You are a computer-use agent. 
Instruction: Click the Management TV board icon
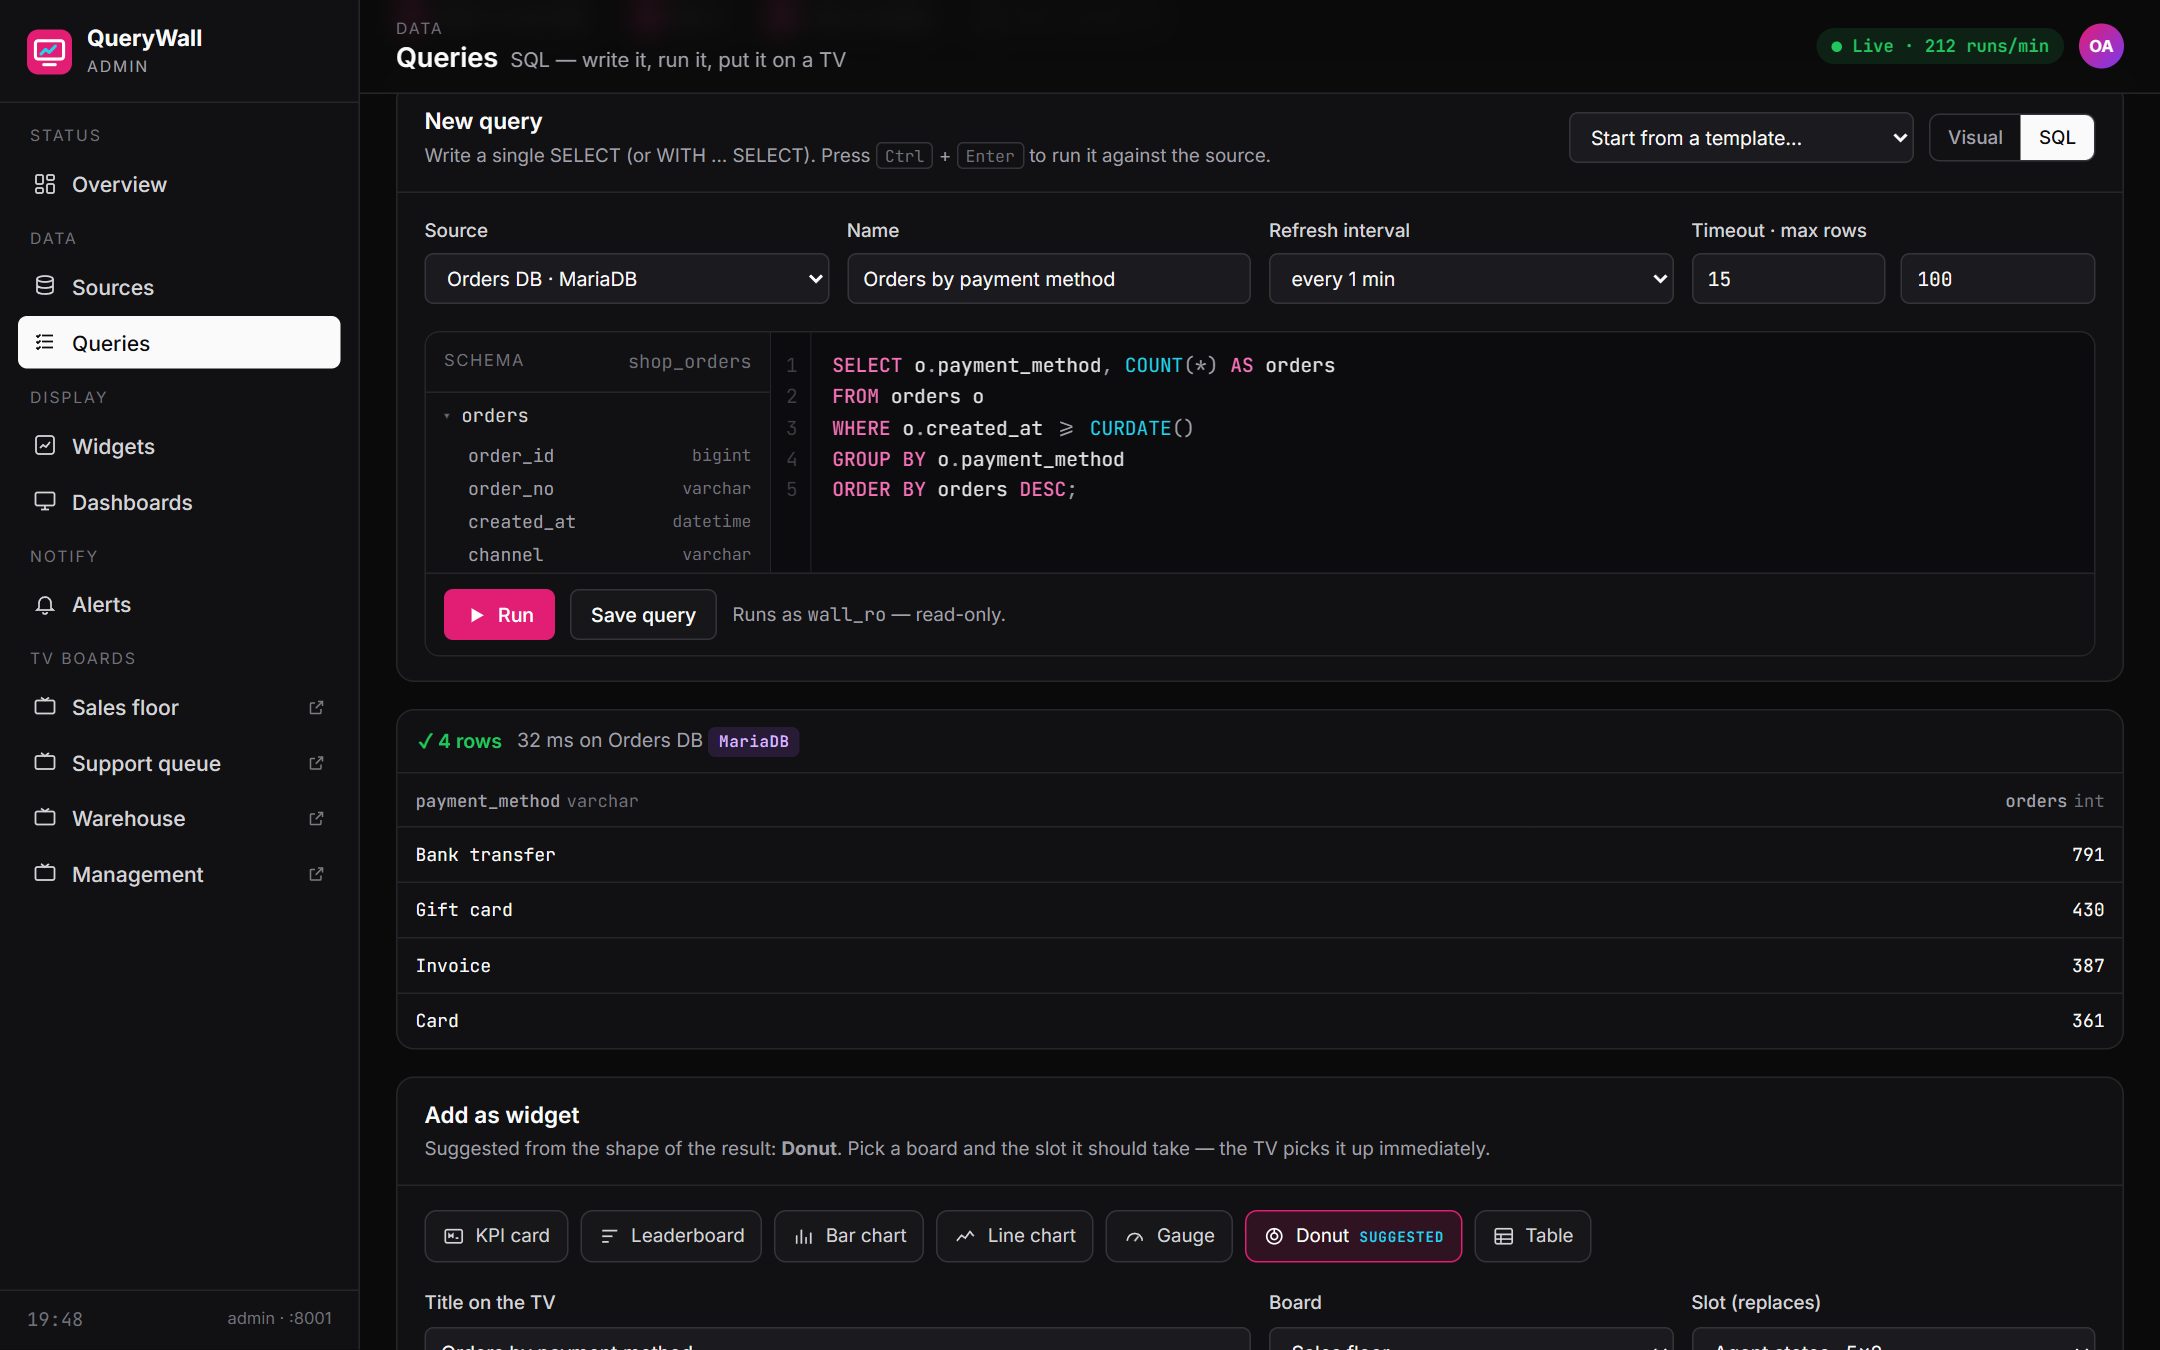45,874
